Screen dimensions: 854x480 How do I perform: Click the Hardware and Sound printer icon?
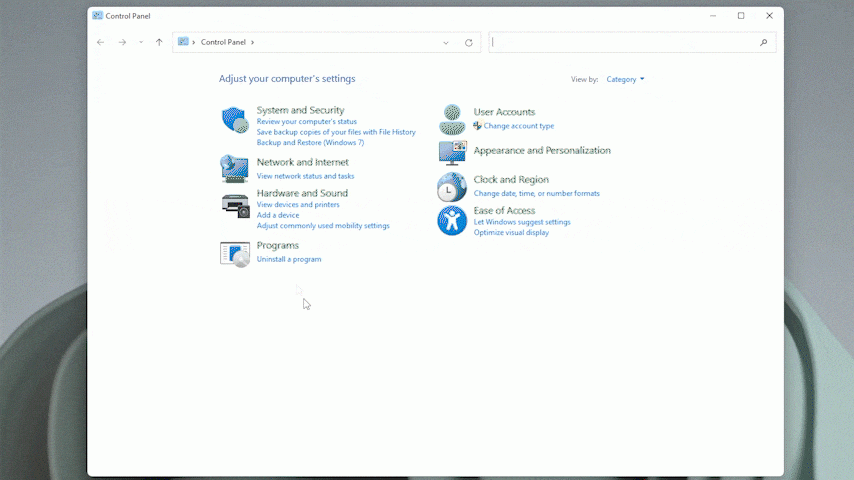pos(235,206)
